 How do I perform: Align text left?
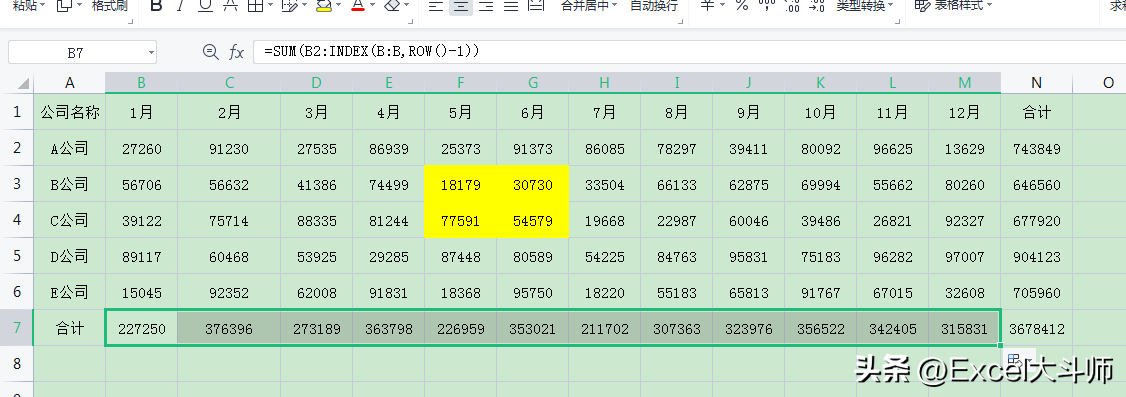[435, 6]
